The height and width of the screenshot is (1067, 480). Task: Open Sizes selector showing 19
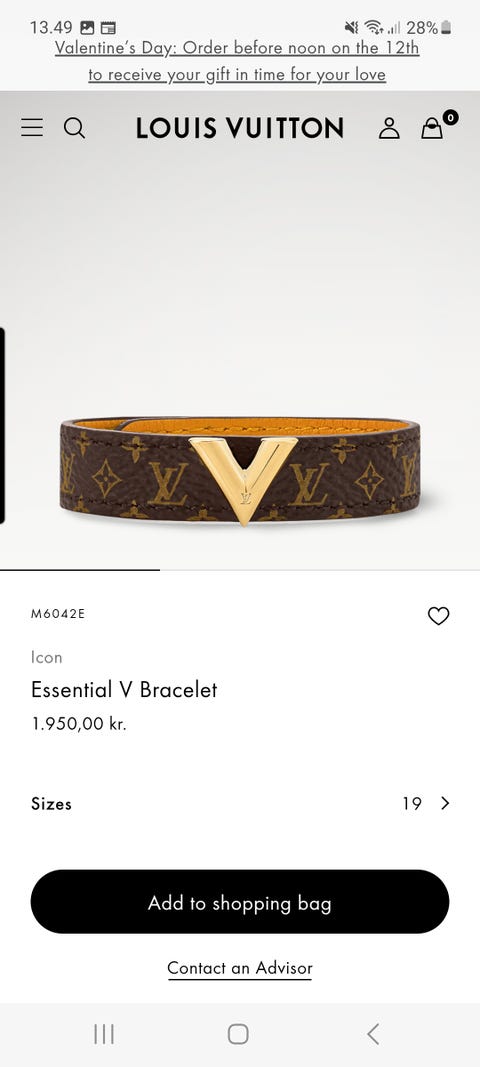(x=240, y=804)
